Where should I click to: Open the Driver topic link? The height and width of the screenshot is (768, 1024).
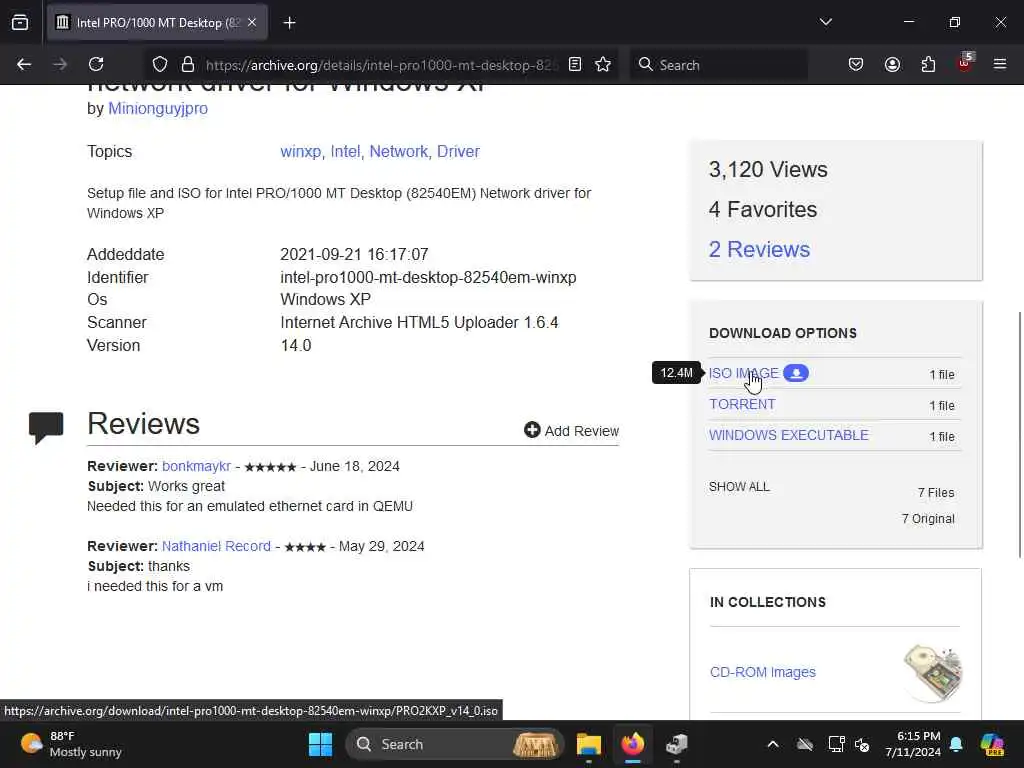coord(458,152)
